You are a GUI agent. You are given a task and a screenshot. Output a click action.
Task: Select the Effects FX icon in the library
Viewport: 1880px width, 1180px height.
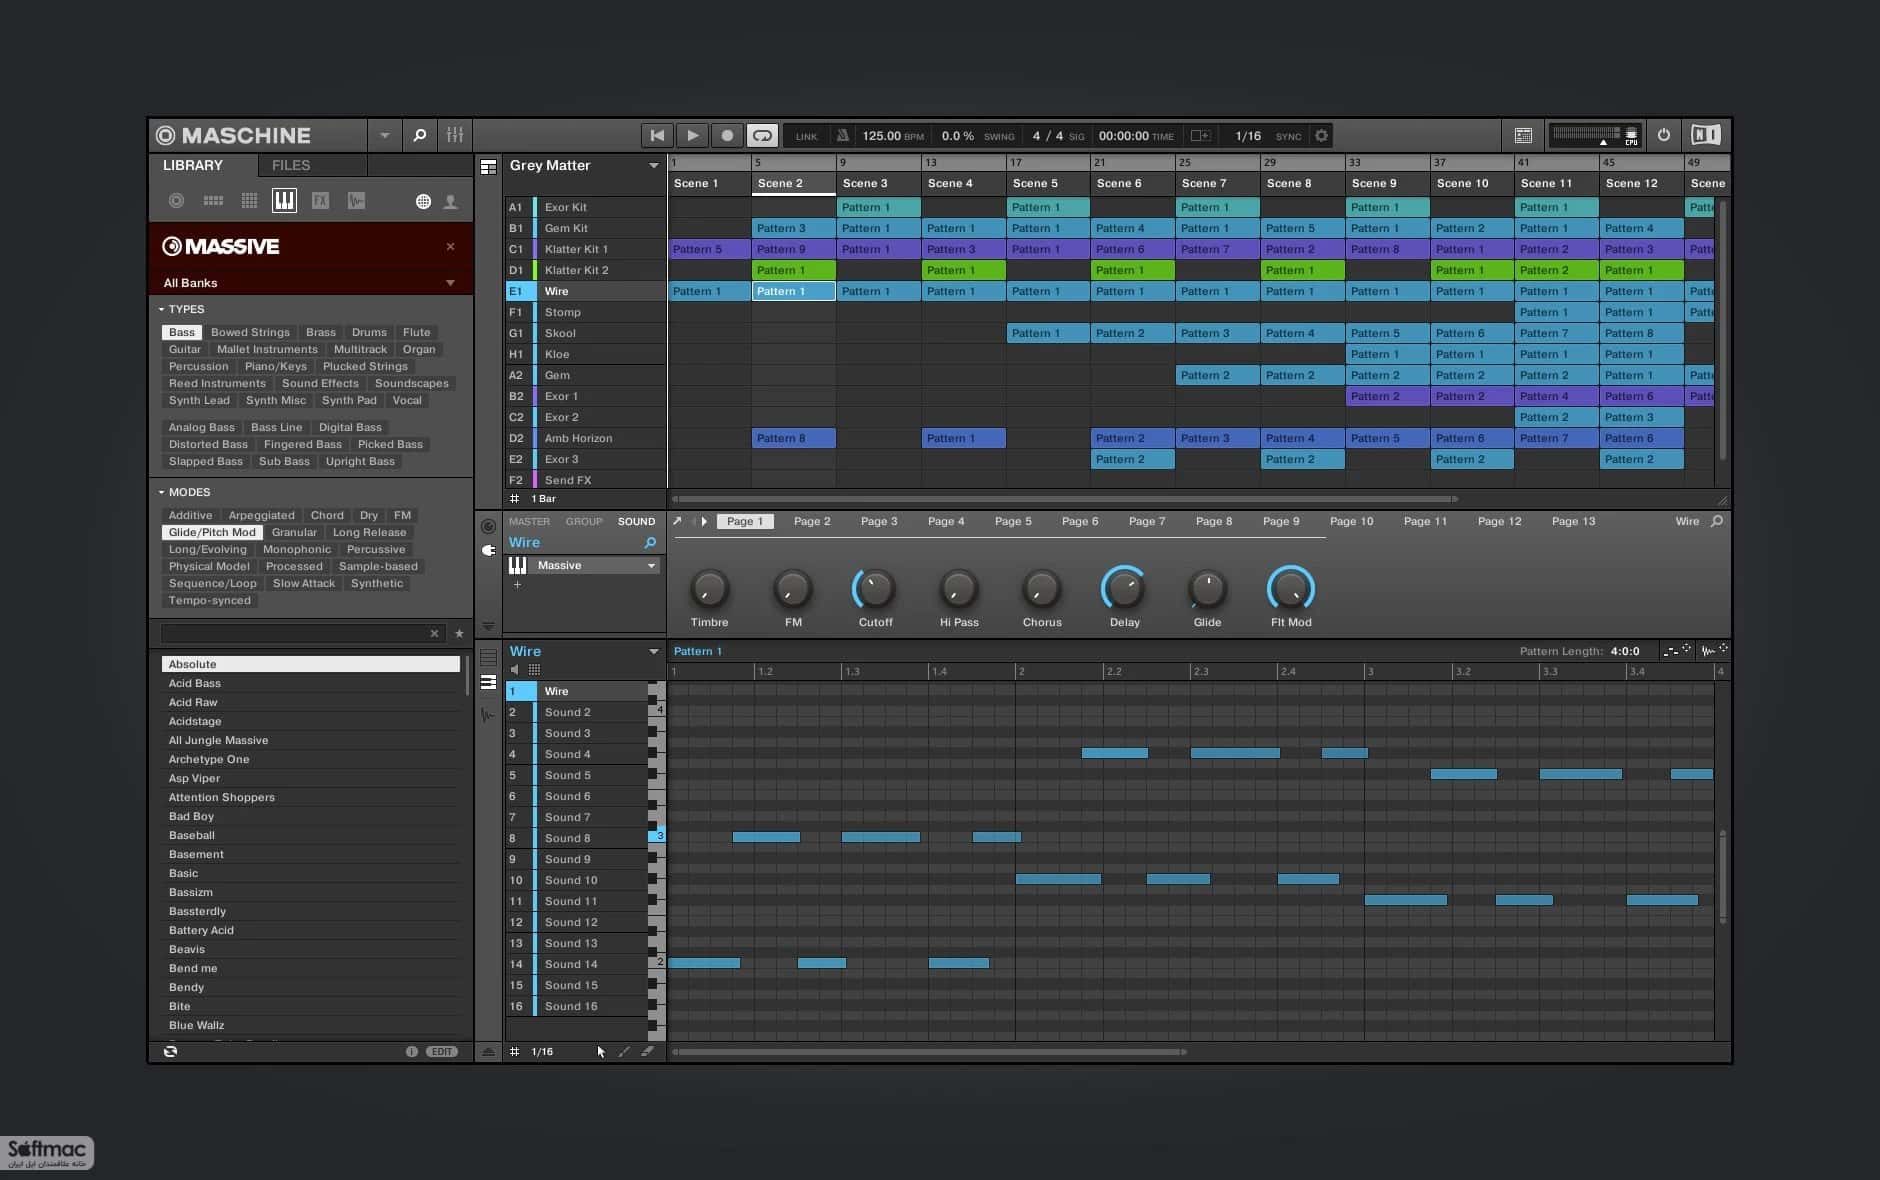tap(320, 201)
